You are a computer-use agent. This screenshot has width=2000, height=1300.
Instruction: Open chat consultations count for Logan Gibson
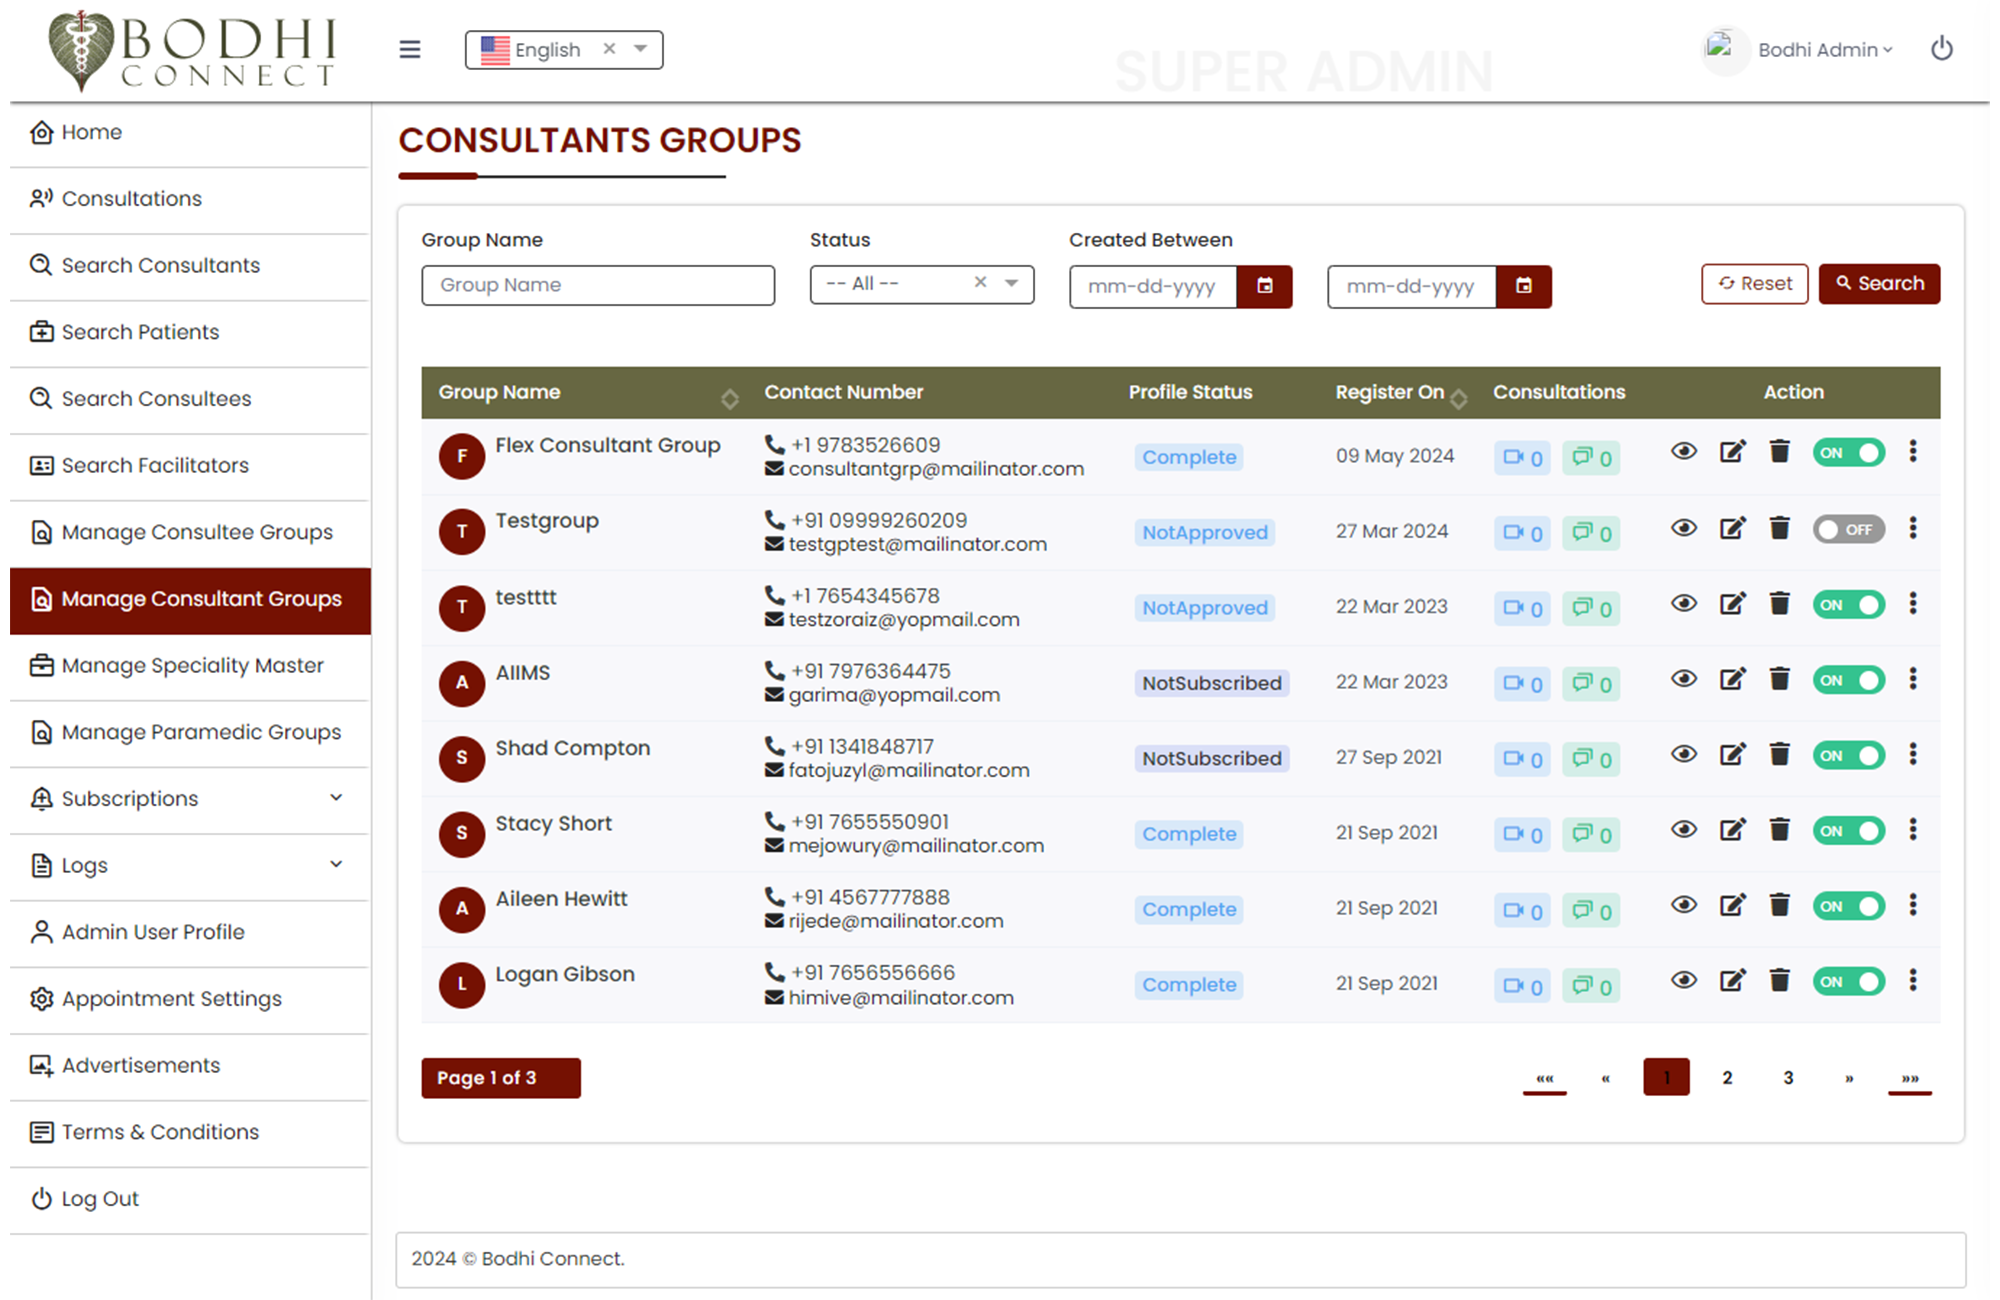[1591, 986]
